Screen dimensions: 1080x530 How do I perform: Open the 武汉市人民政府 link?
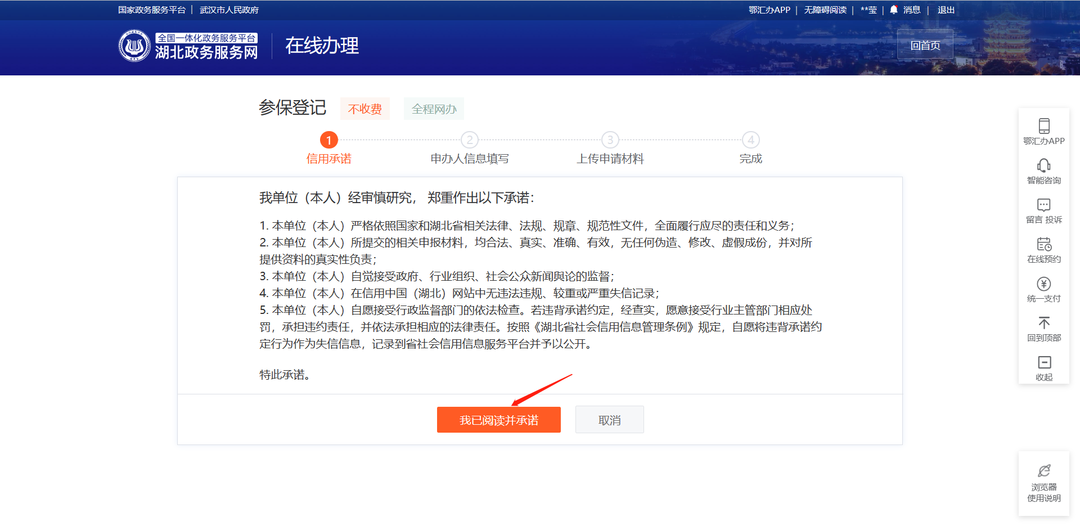click(229, 10)
